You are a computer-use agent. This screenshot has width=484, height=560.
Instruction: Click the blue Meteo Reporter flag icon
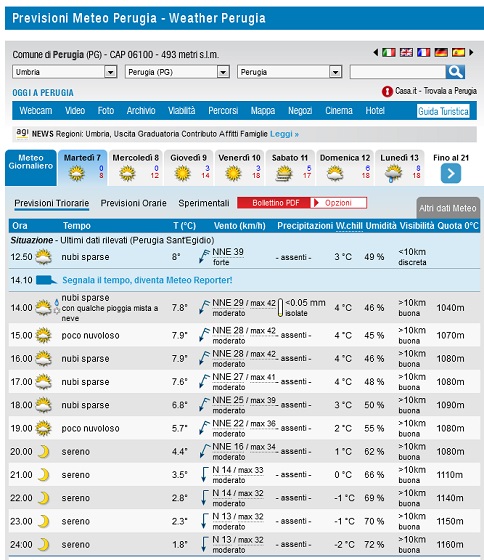coord(46,280)
